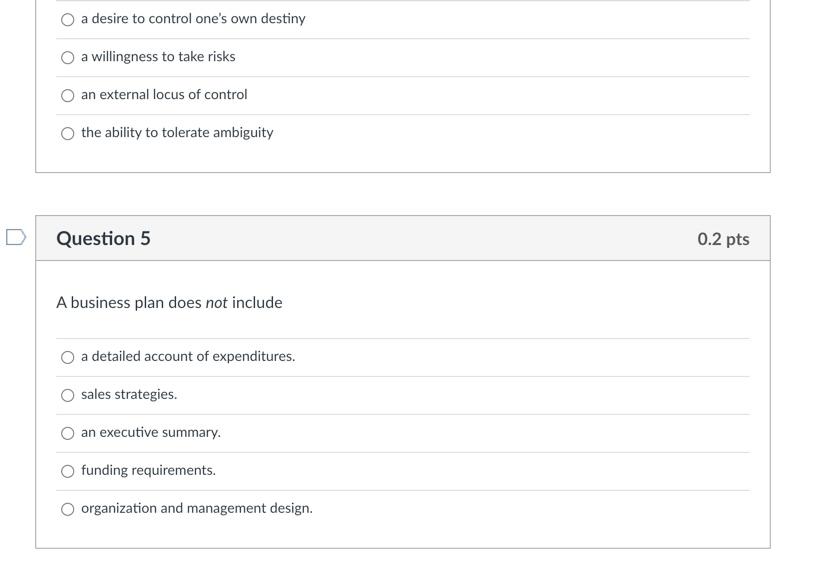Screen dimensions: 813x577
Task: Click the 'sales strategies.' answer label text
Action: 129,394
